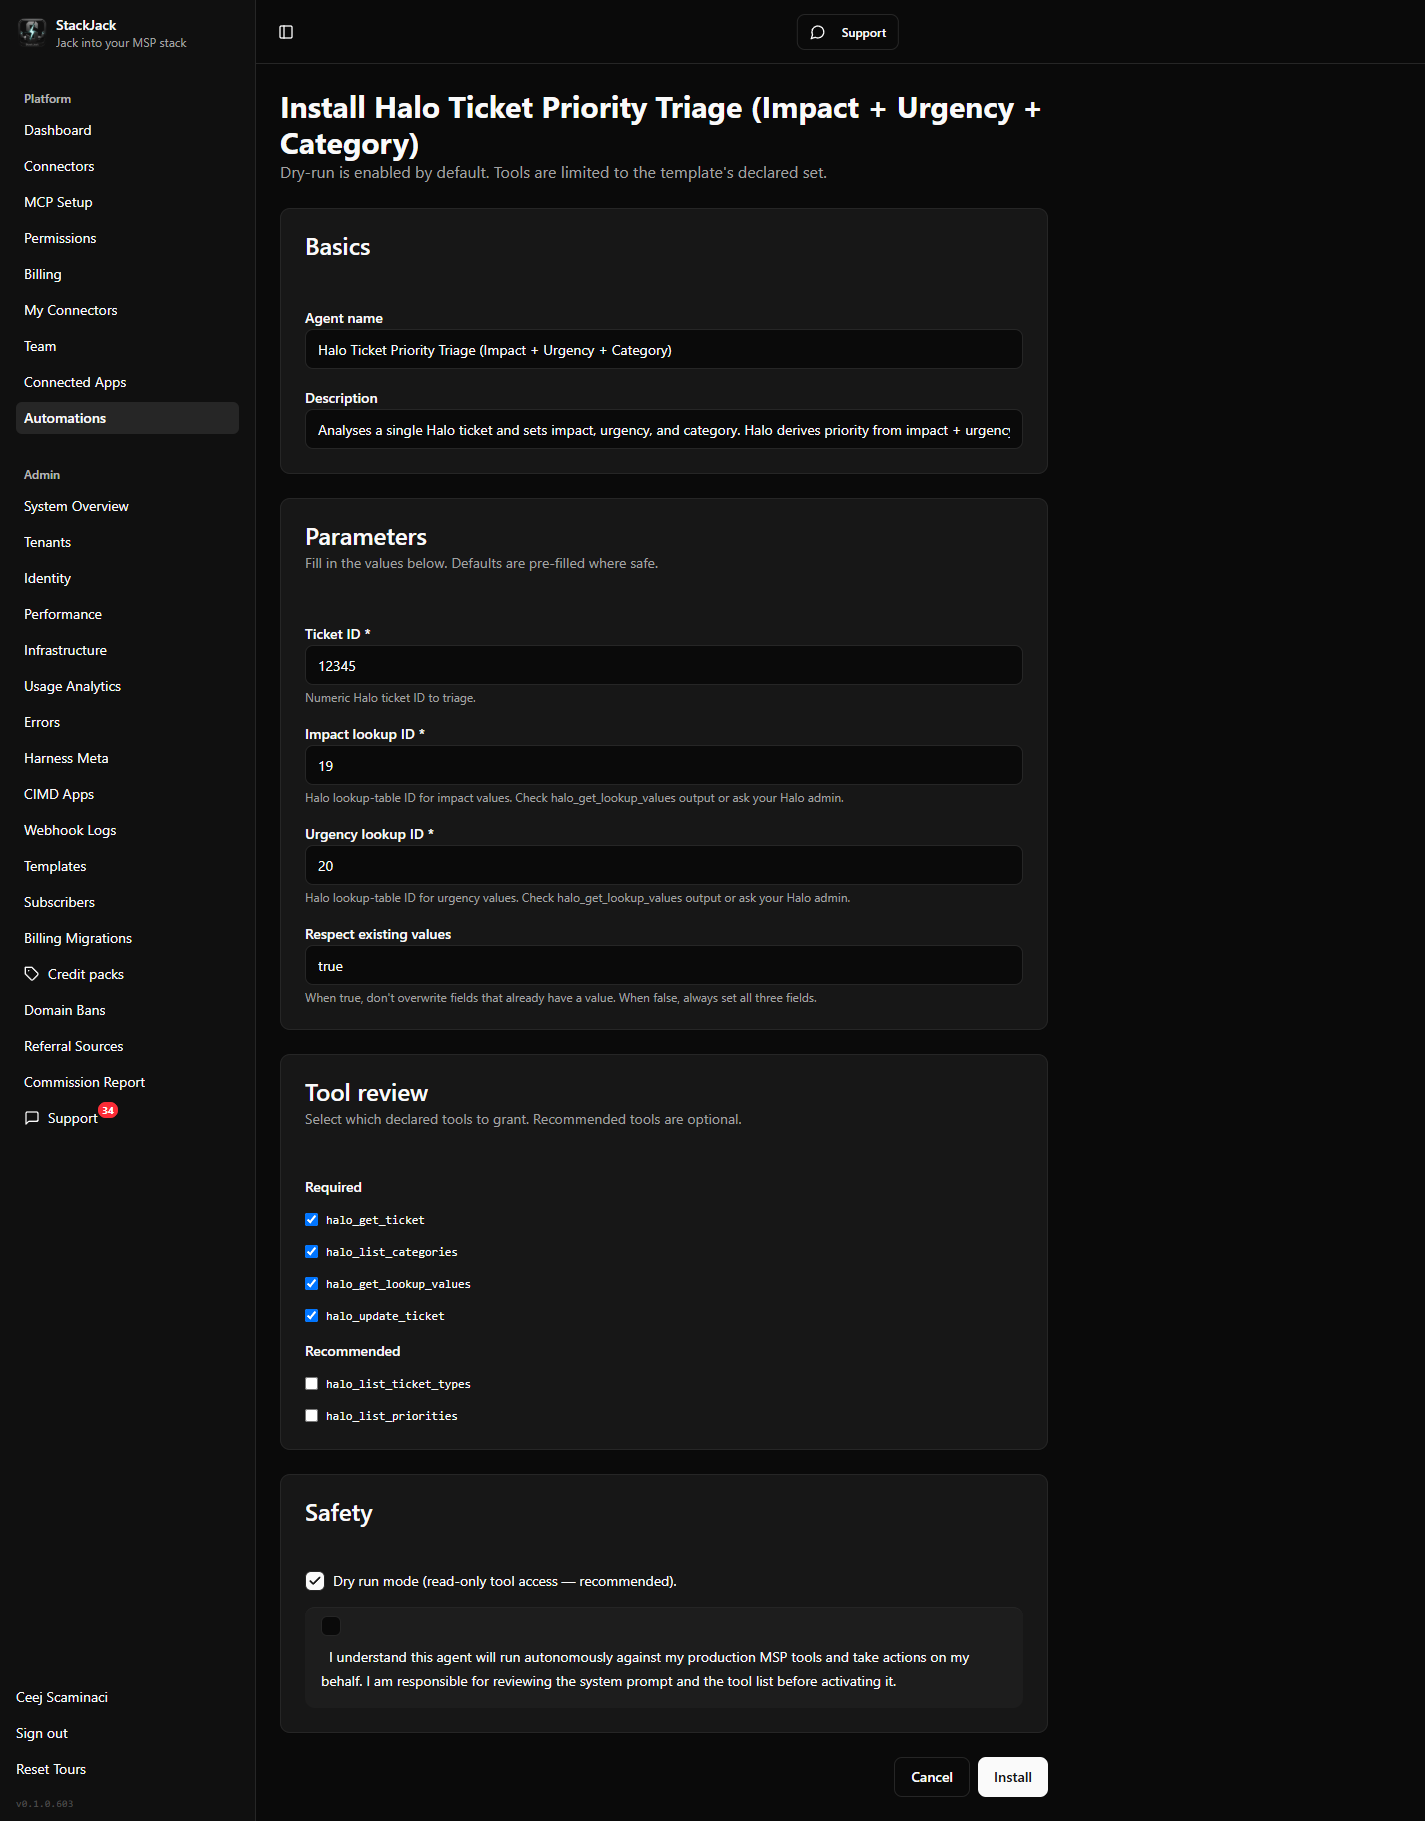Image resolution: width=1425 pixels, height=1821 pixels.
Task: Click the 'Numeric Halo ticket ID to triage.' hint
Action: tap(390, 698)
